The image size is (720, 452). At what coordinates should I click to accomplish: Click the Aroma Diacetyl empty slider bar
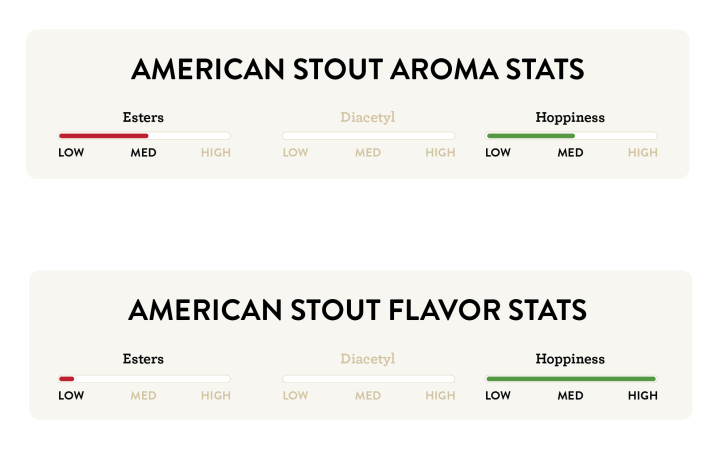tap(368, 135)
